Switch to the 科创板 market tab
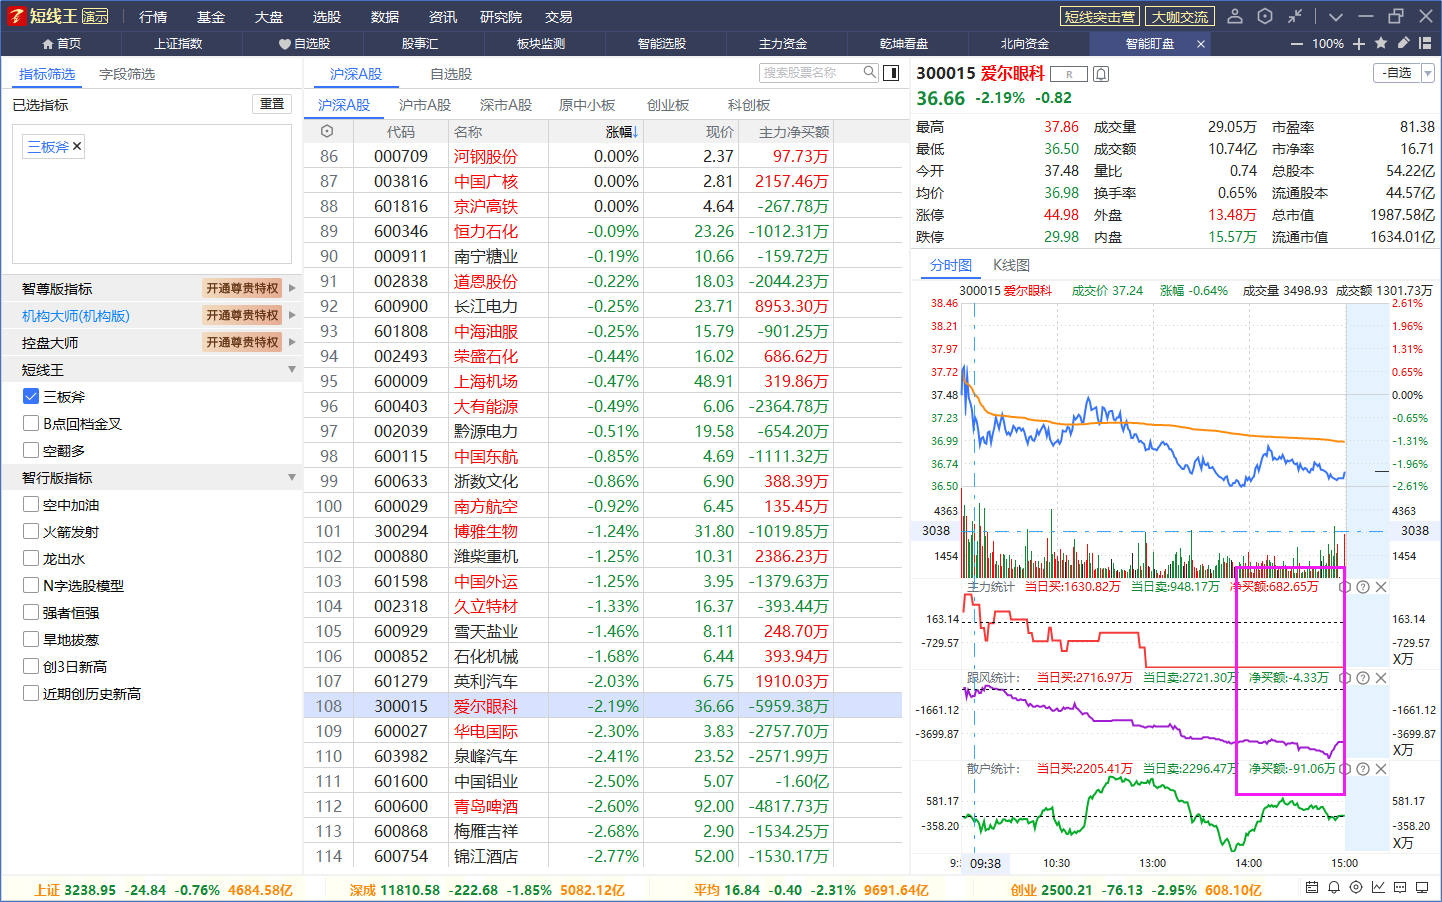Screen dimensions: 1442x902 point(749,105)
